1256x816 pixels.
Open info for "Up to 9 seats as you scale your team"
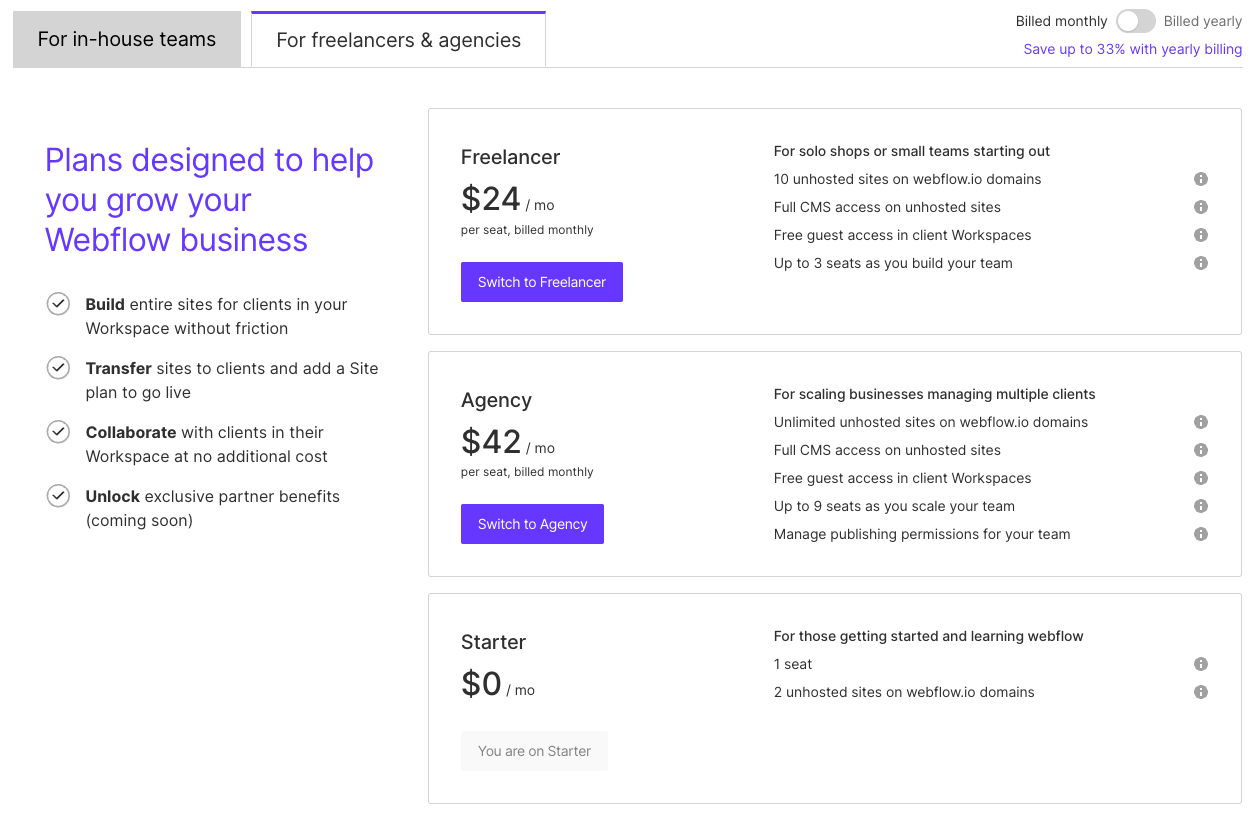coord(1201,506)
